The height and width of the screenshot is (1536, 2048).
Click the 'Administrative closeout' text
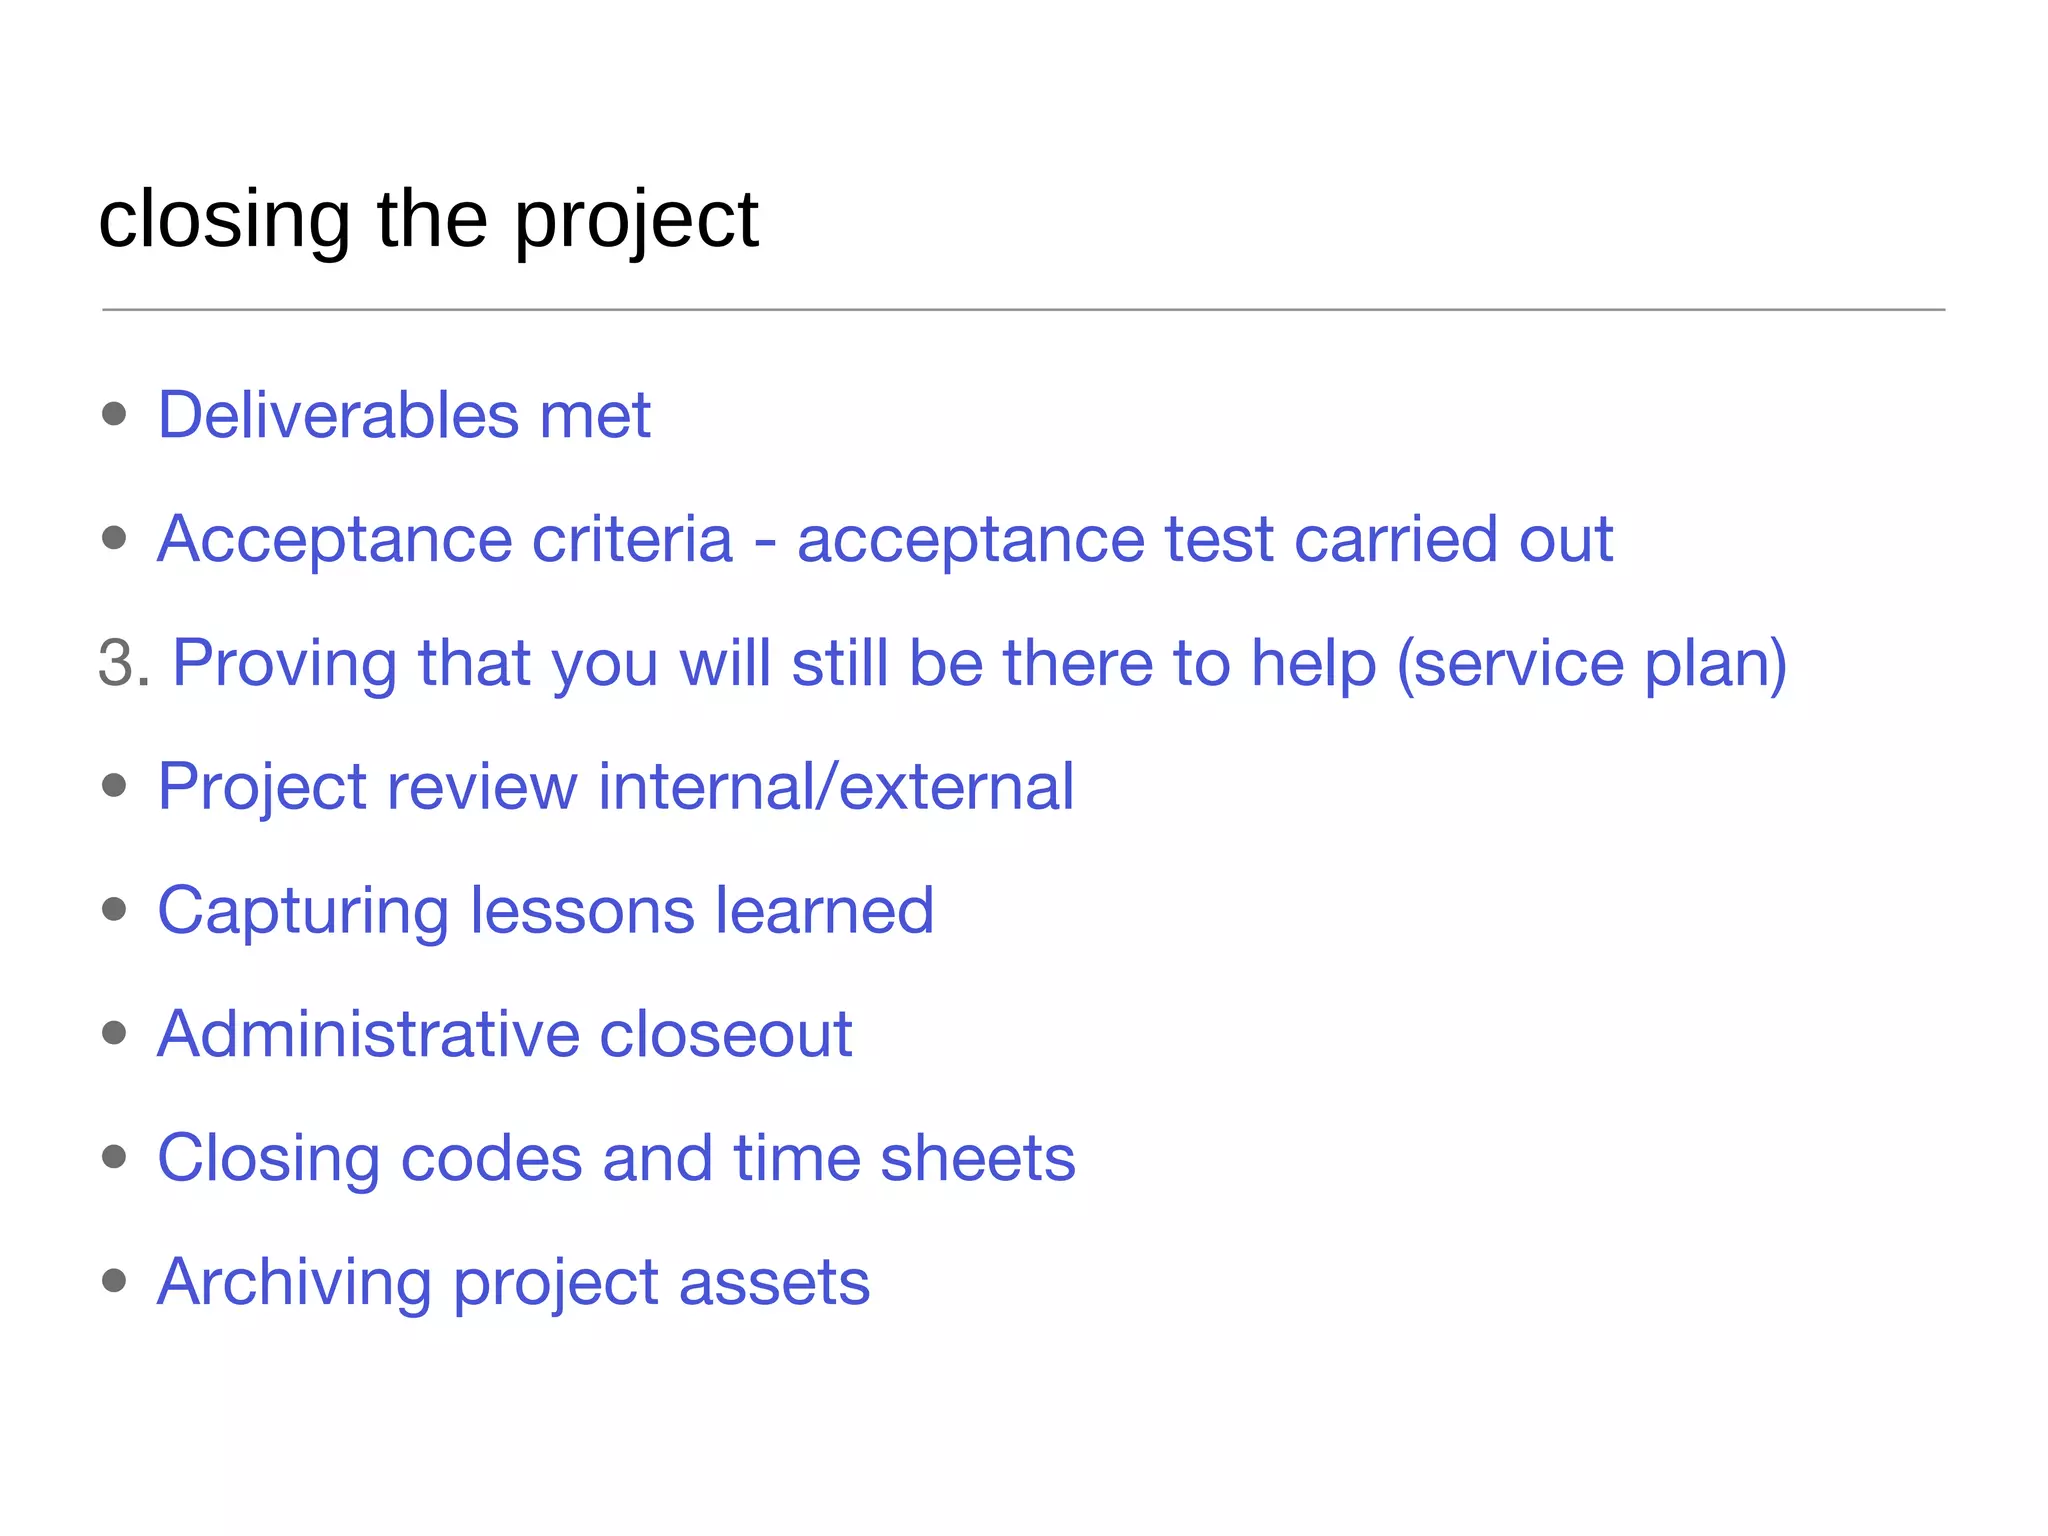(x=504, y=1034)
